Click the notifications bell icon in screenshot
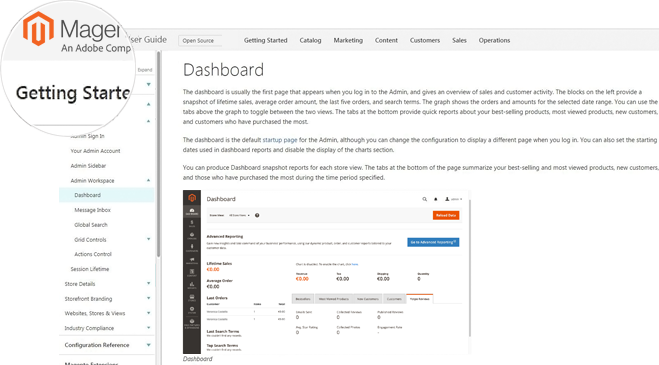The width and height of the screenshot is (659, 365). click(435, 199)
